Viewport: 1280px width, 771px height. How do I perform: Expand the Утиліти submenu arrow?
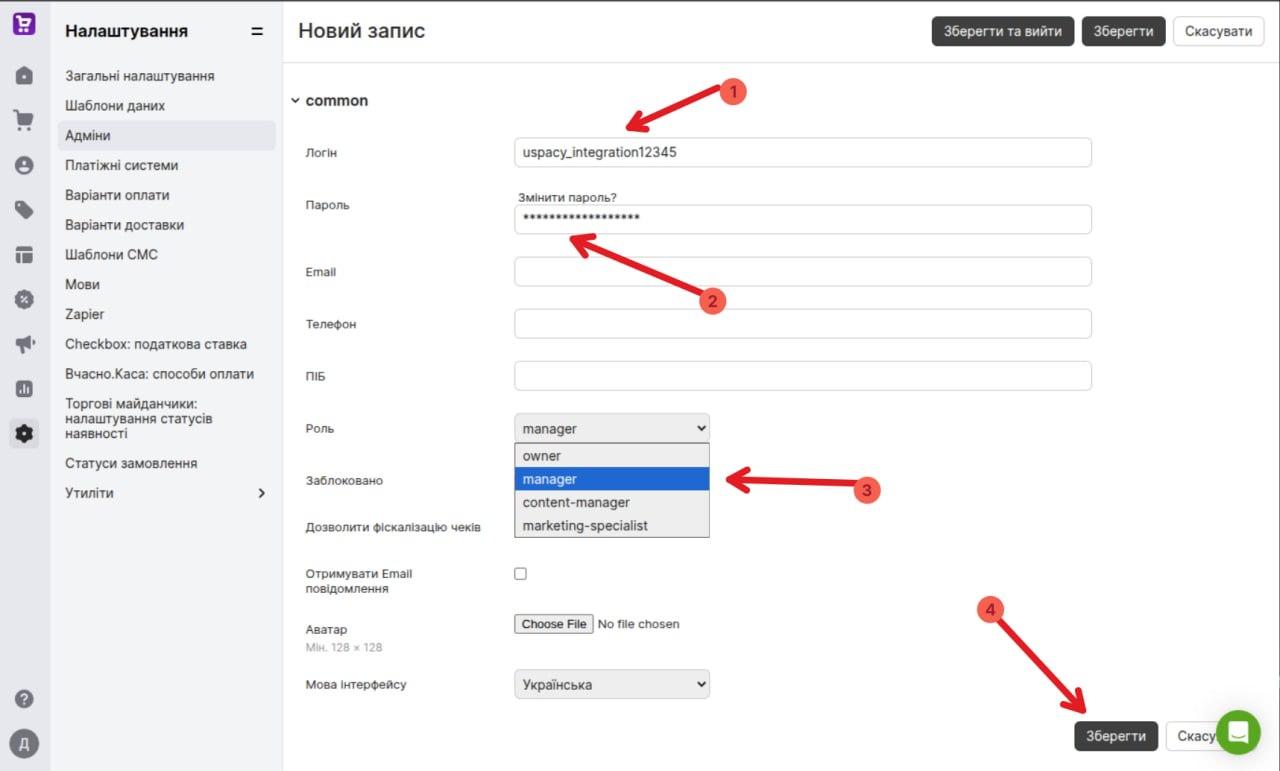coord(261,493)
